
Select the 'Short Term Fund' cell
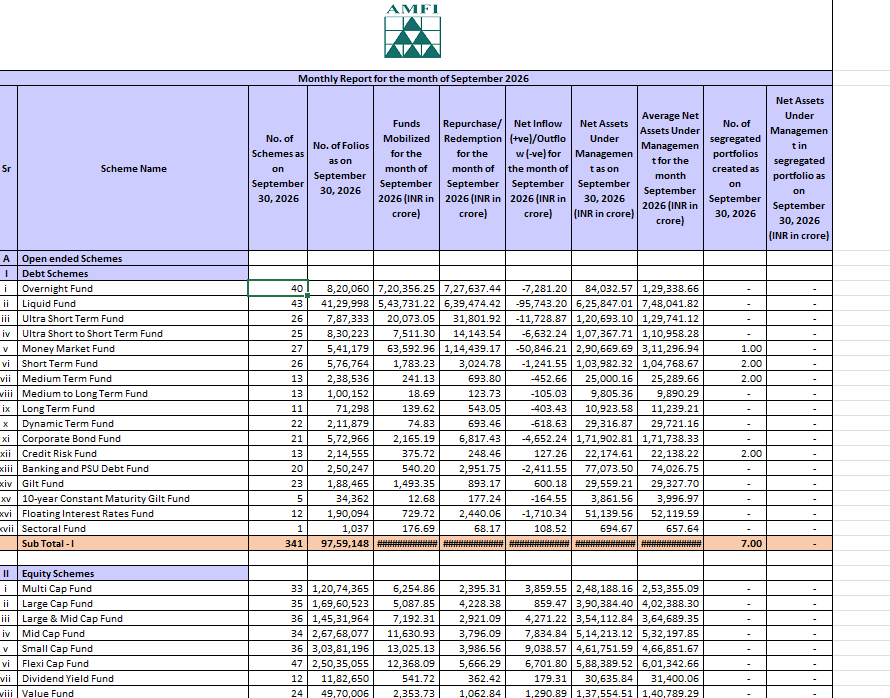[133, 364]
